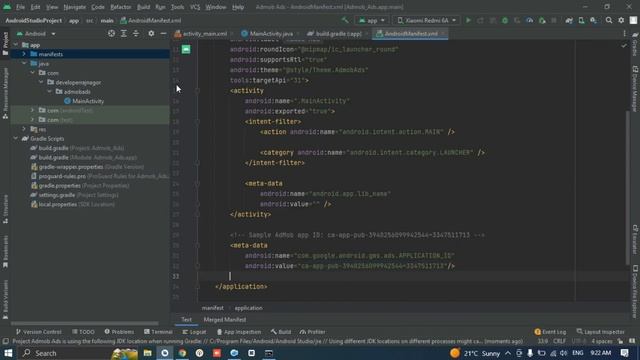Image resolution: width=640 pixels, height=360 pixels.
Task: Collapse the java folder
Action: pyautogui.click(x=24, y=63)
